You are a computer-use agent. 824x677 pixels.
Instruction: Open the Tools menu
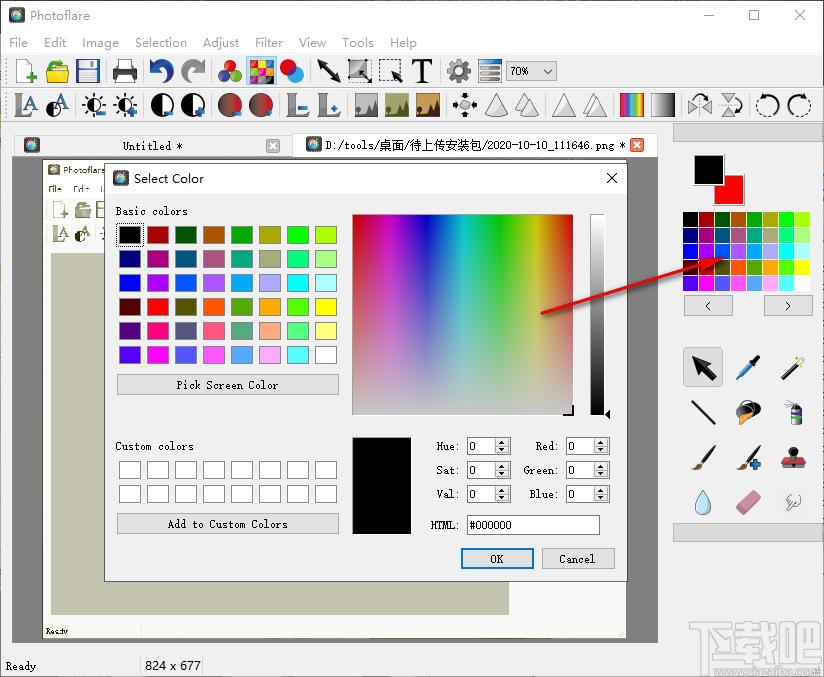click(358, 43)
